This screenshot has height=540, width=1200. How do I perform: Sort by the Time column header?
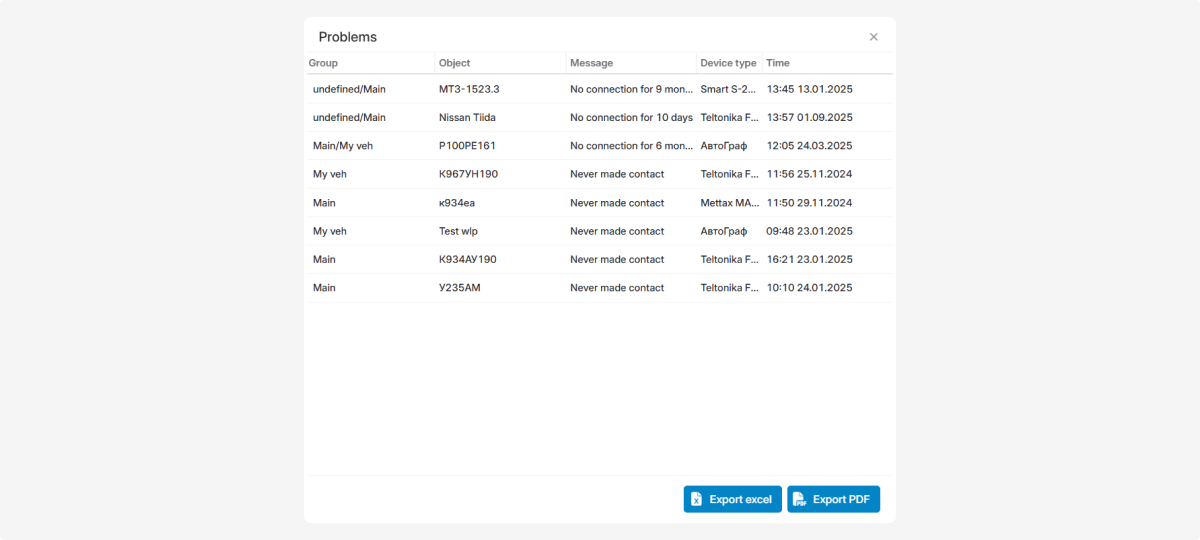[777, 63]
